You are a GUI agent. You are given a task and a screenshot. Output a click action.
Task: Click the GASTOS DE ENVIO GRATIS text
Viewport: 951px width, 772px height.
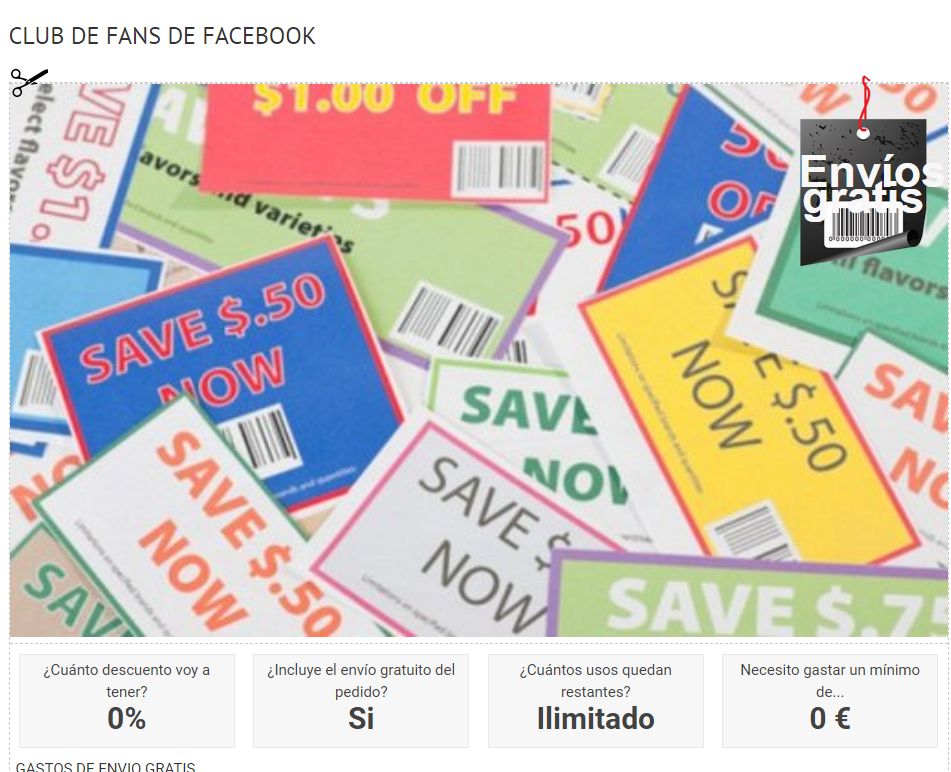coord(106,767)
